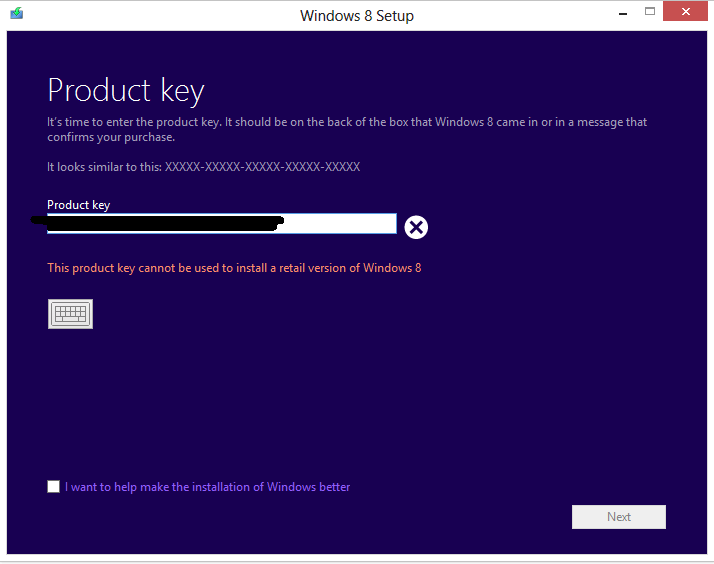Click the "It's time to enter" instruction text
This screenshot has width=714, height=564.
pos(347,129)
